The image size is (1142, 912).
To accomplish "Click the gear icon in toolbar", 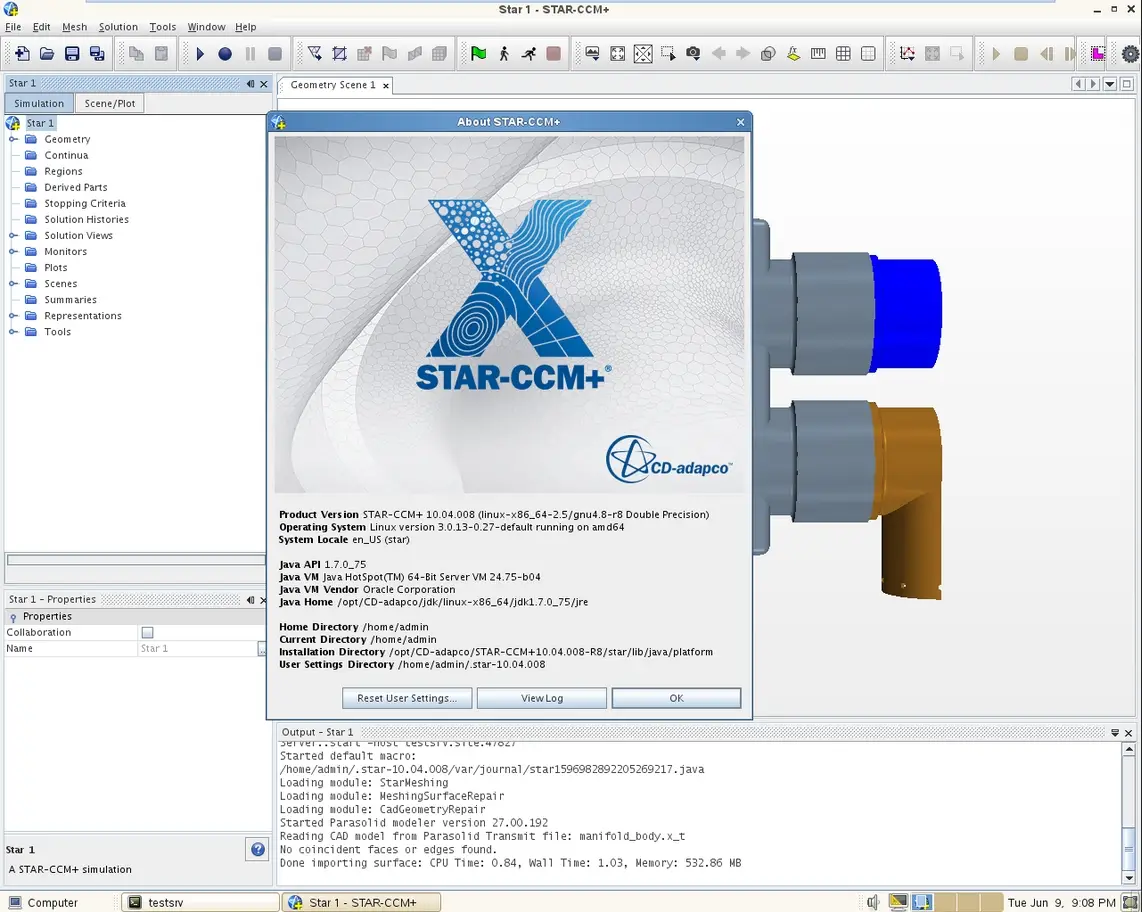I will (x=1130, y=53).
